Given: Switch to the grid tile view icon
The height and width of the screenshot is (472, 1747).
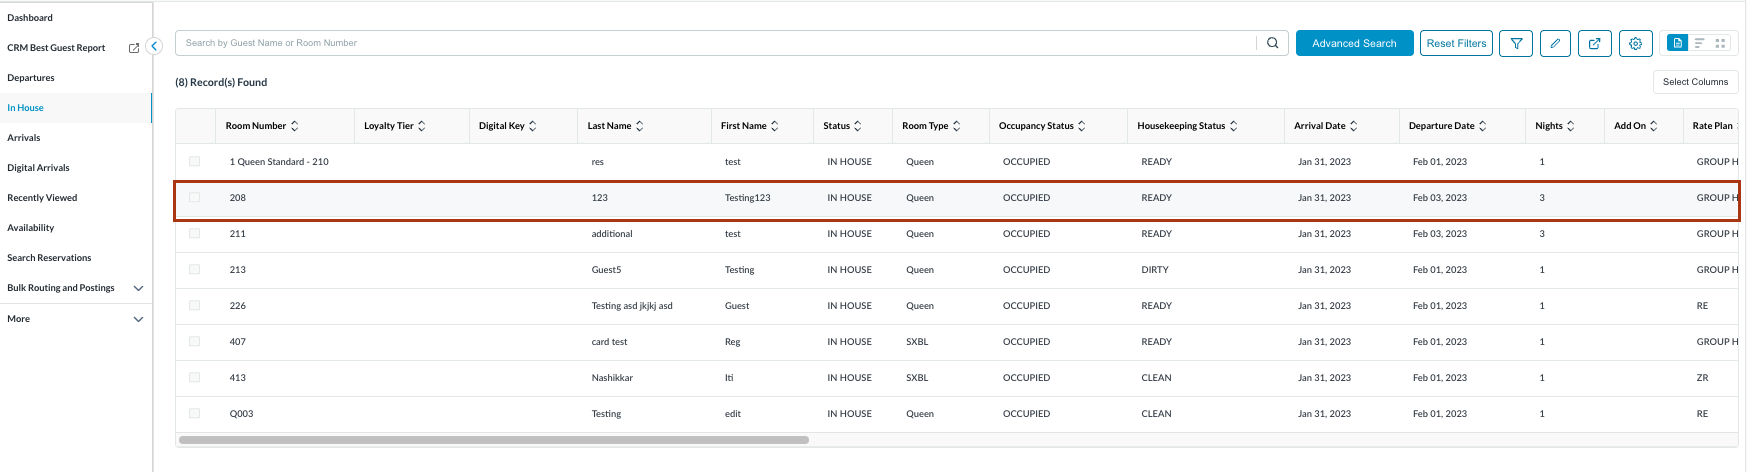Looking at the screenshot, I should [1720, 43].
